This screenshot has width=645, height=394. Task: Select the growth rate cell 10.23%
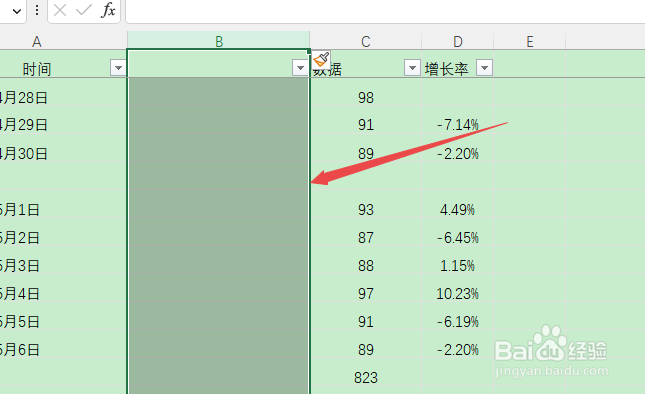coord(457,288)
